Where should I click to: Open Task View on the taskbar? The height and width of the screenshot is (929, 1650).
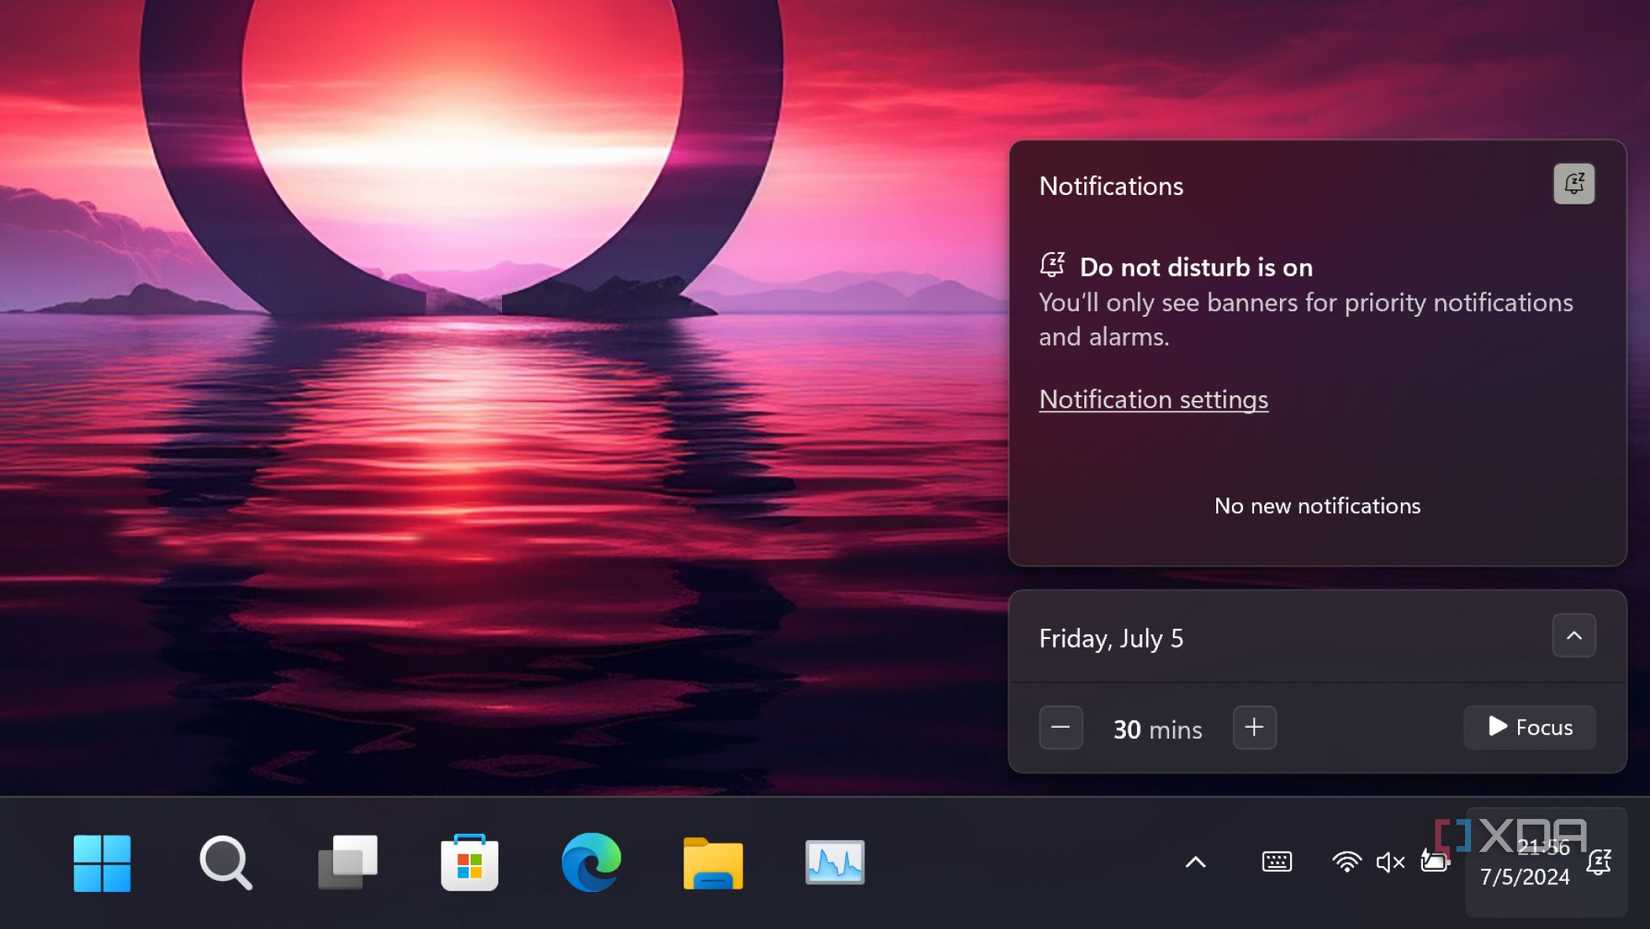click(347, 862)
